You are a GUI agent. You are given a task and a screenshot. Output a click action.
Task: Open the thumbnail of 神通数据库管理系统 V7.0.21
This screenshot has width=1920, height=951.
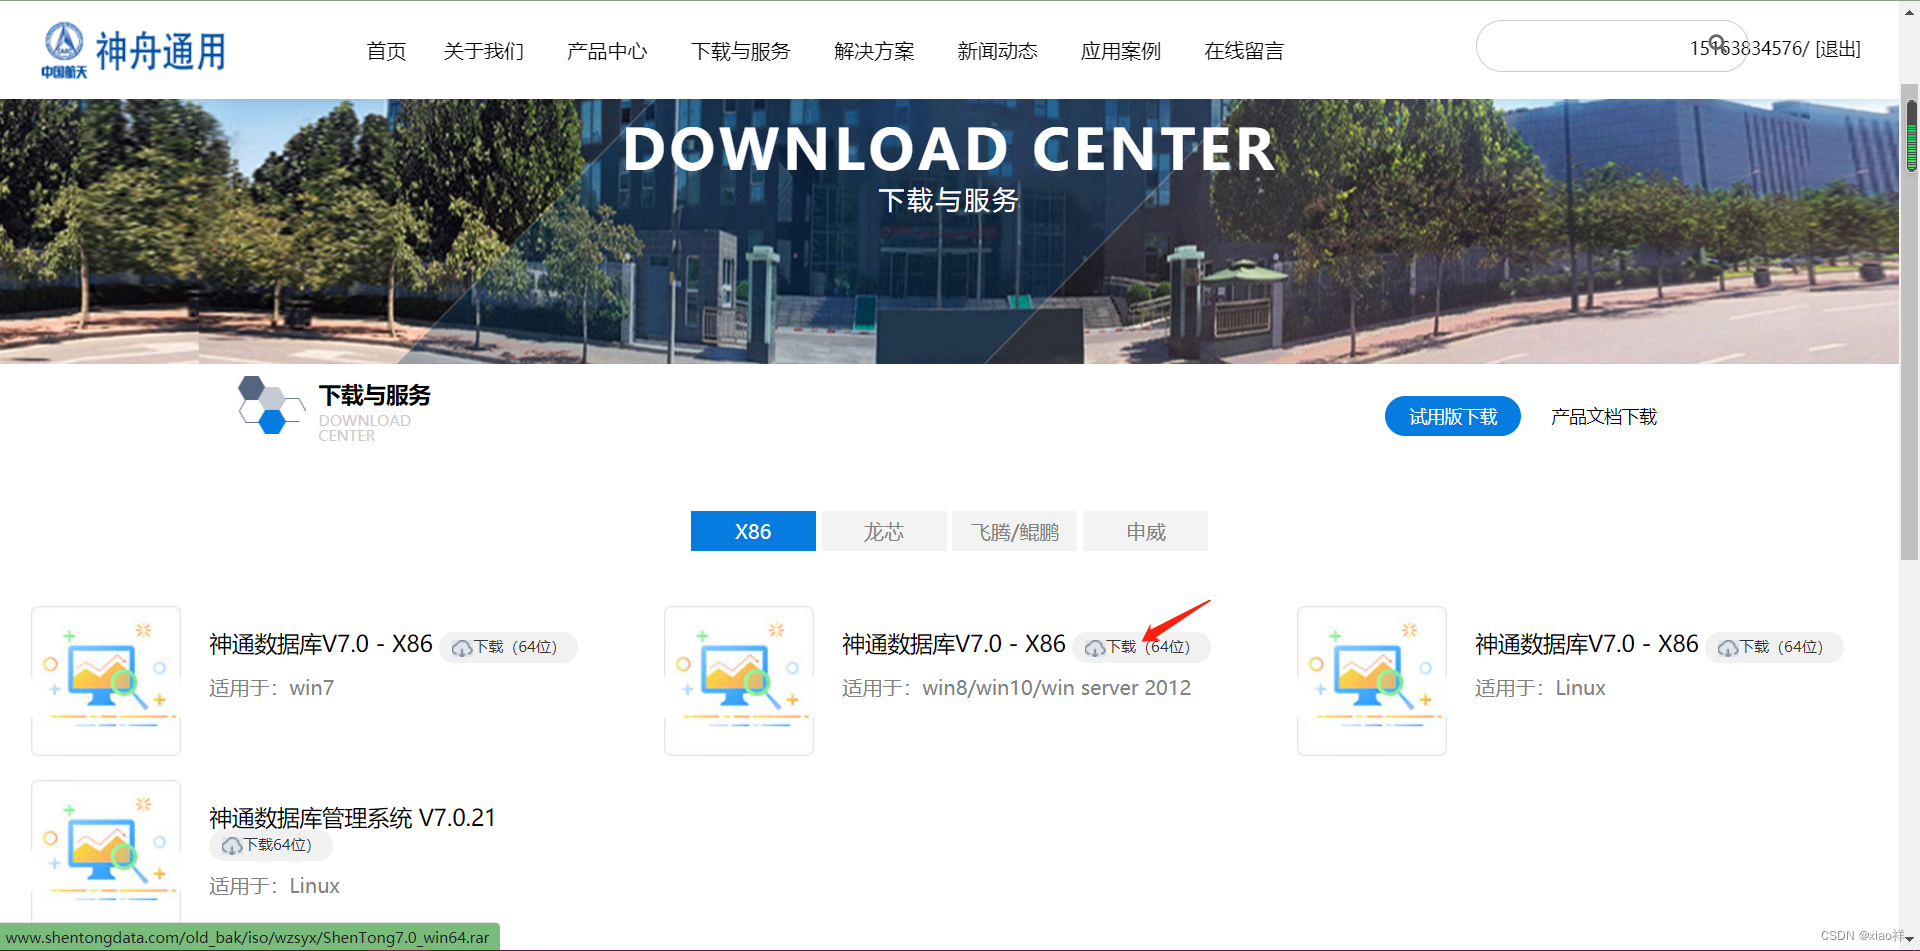coord(106,851)
